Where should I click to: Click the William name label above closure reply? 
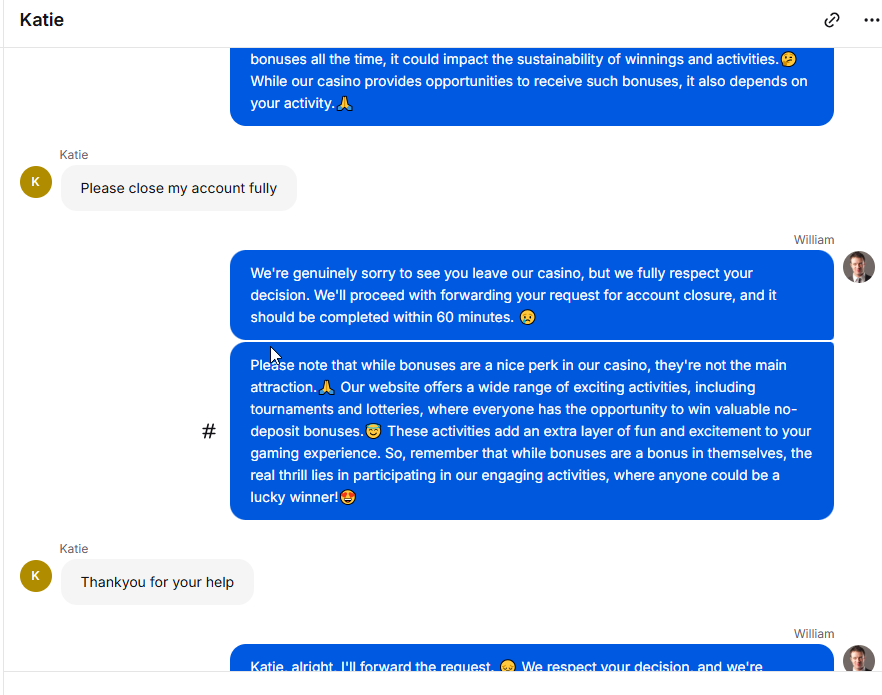(x=813, y=240)
